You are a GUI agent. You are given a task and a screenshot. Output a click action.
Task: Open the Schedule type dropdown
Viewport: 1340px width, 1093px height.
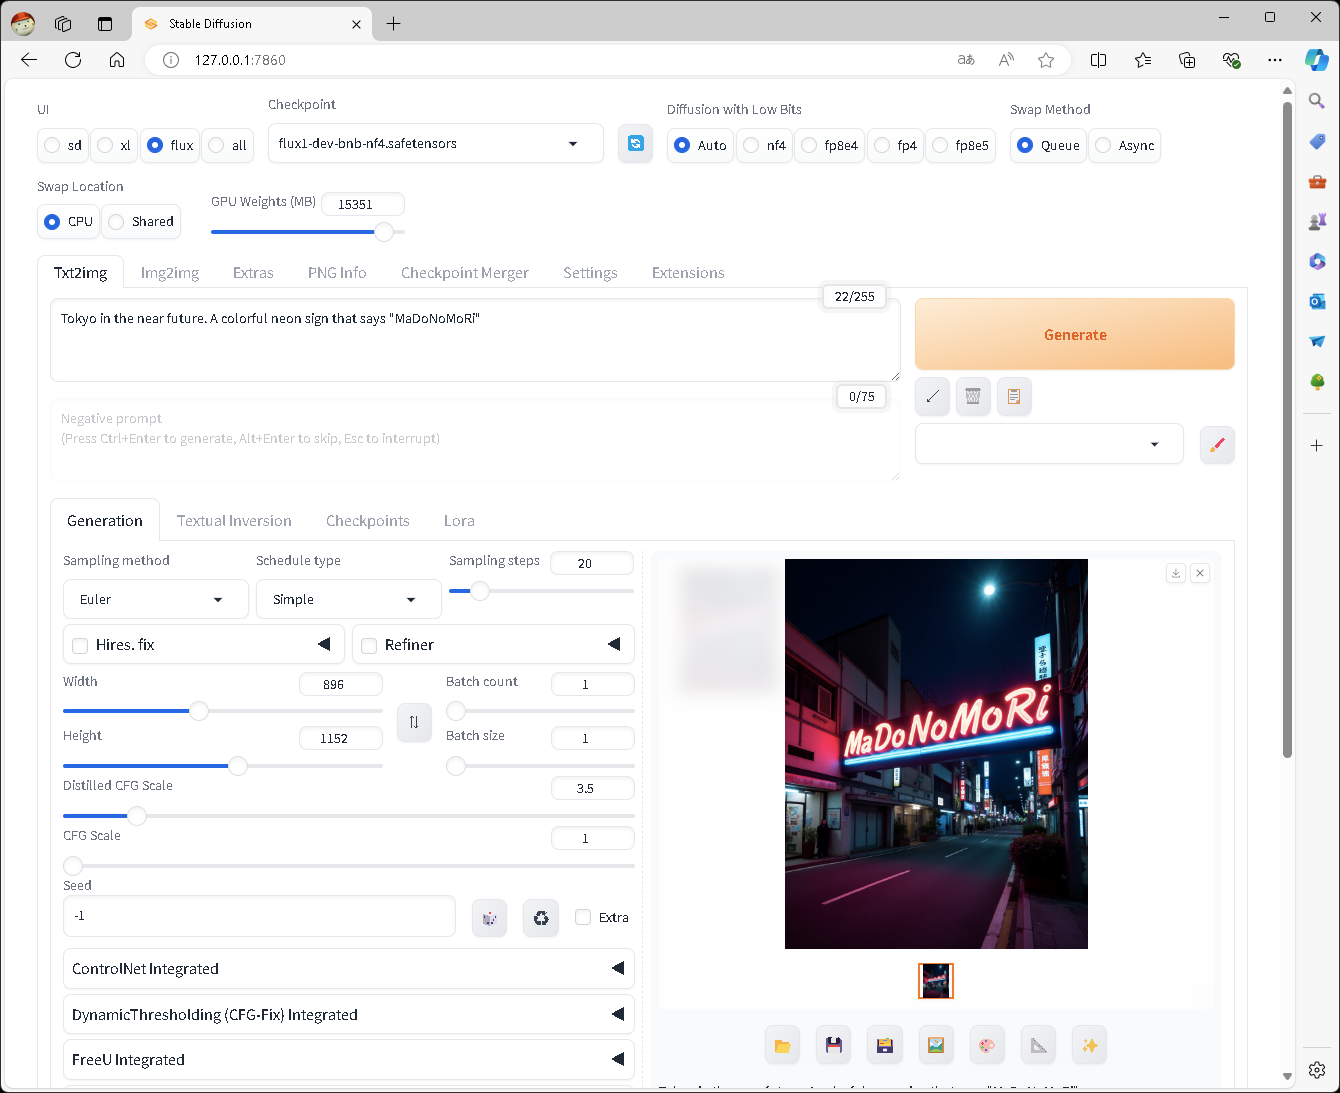tap(348, 598)
